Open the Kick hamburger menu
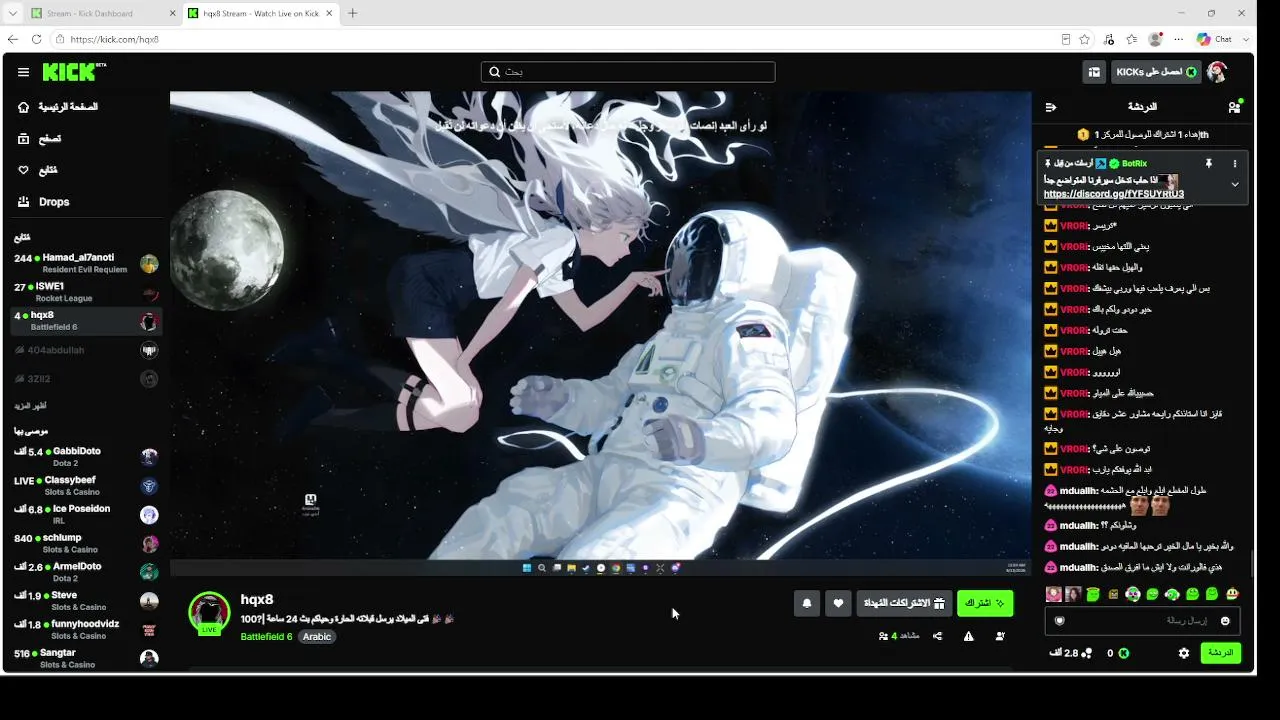 (x=23, y=72)
